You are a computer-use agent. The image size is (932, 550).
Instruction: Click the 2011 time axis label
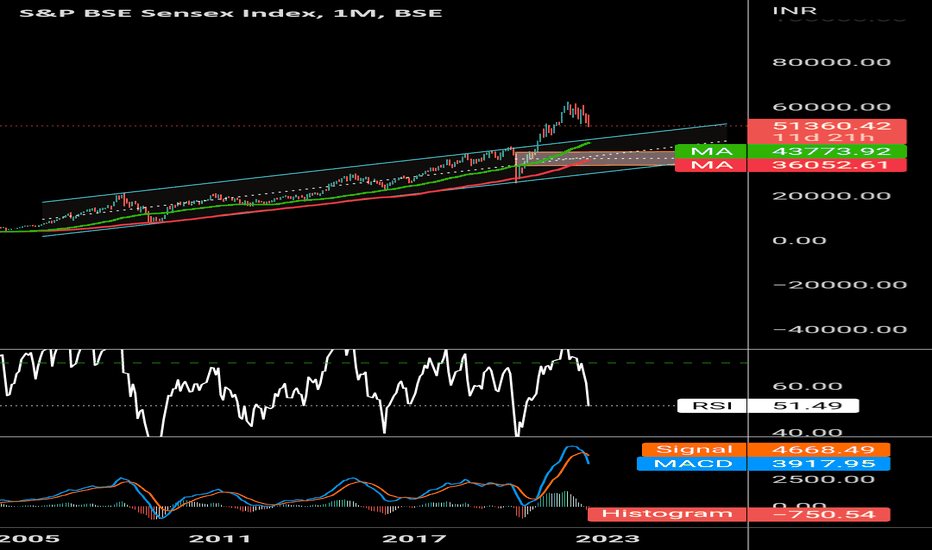(219, 539)
